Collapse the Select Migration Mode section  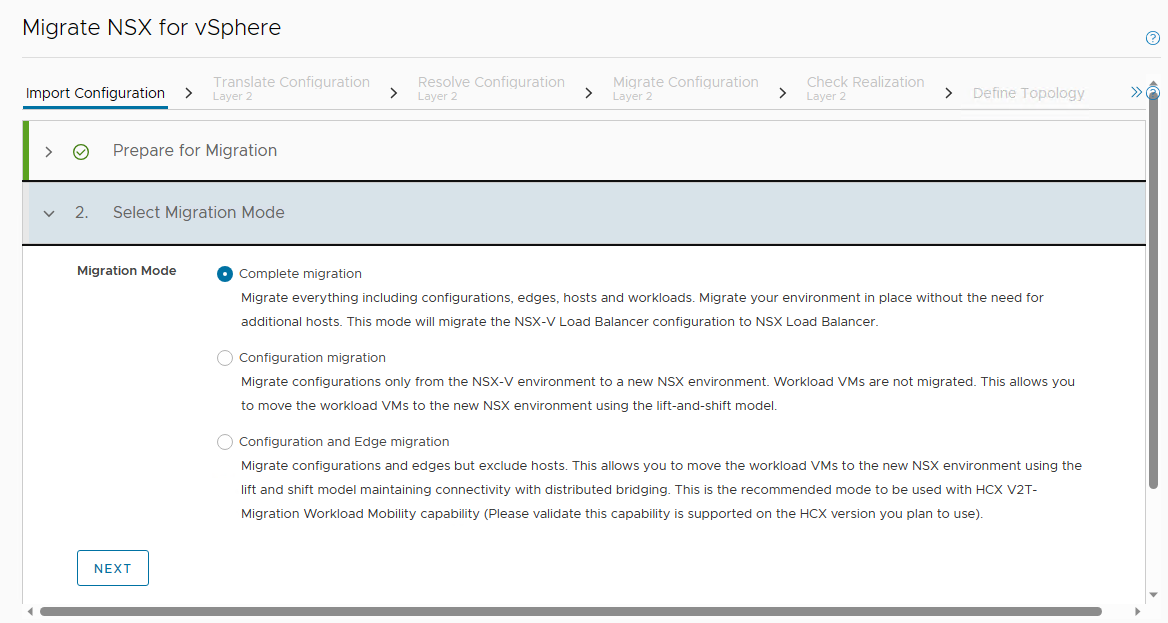click(49, 214)
